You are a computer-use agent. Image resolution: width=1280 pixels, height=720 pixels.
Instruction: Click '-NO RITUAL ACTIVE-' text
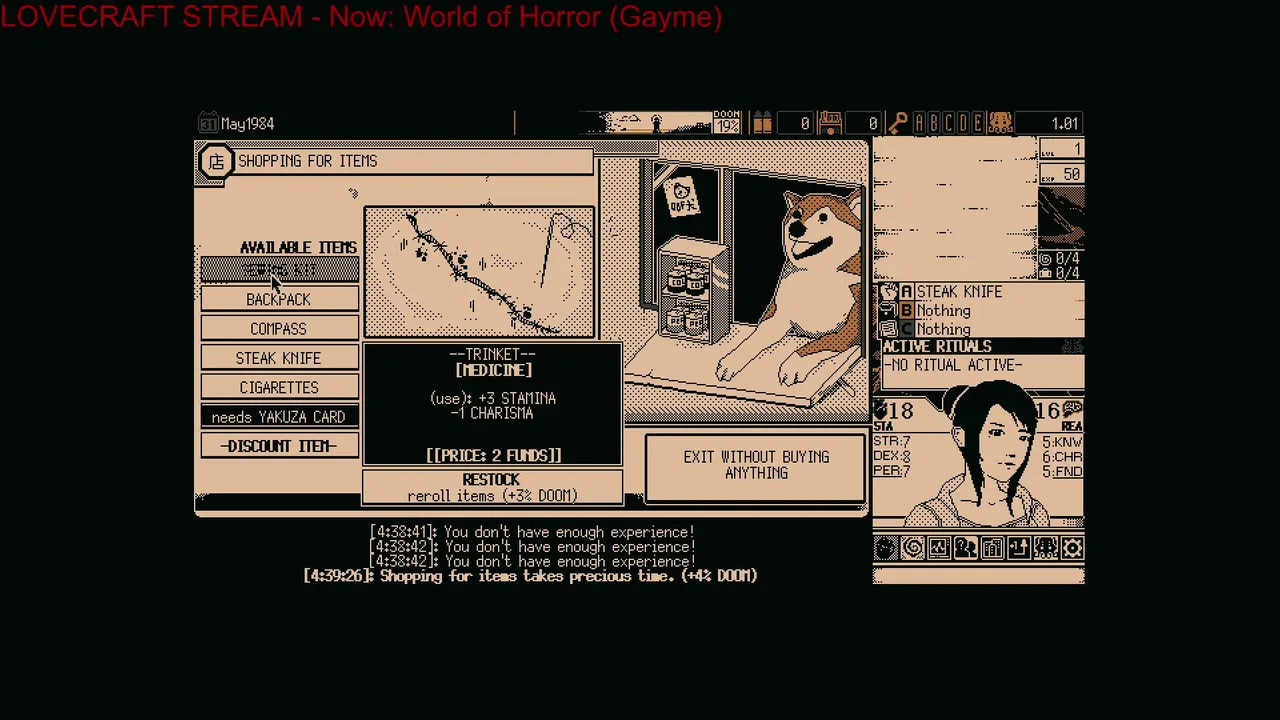[x=953, y=366]
